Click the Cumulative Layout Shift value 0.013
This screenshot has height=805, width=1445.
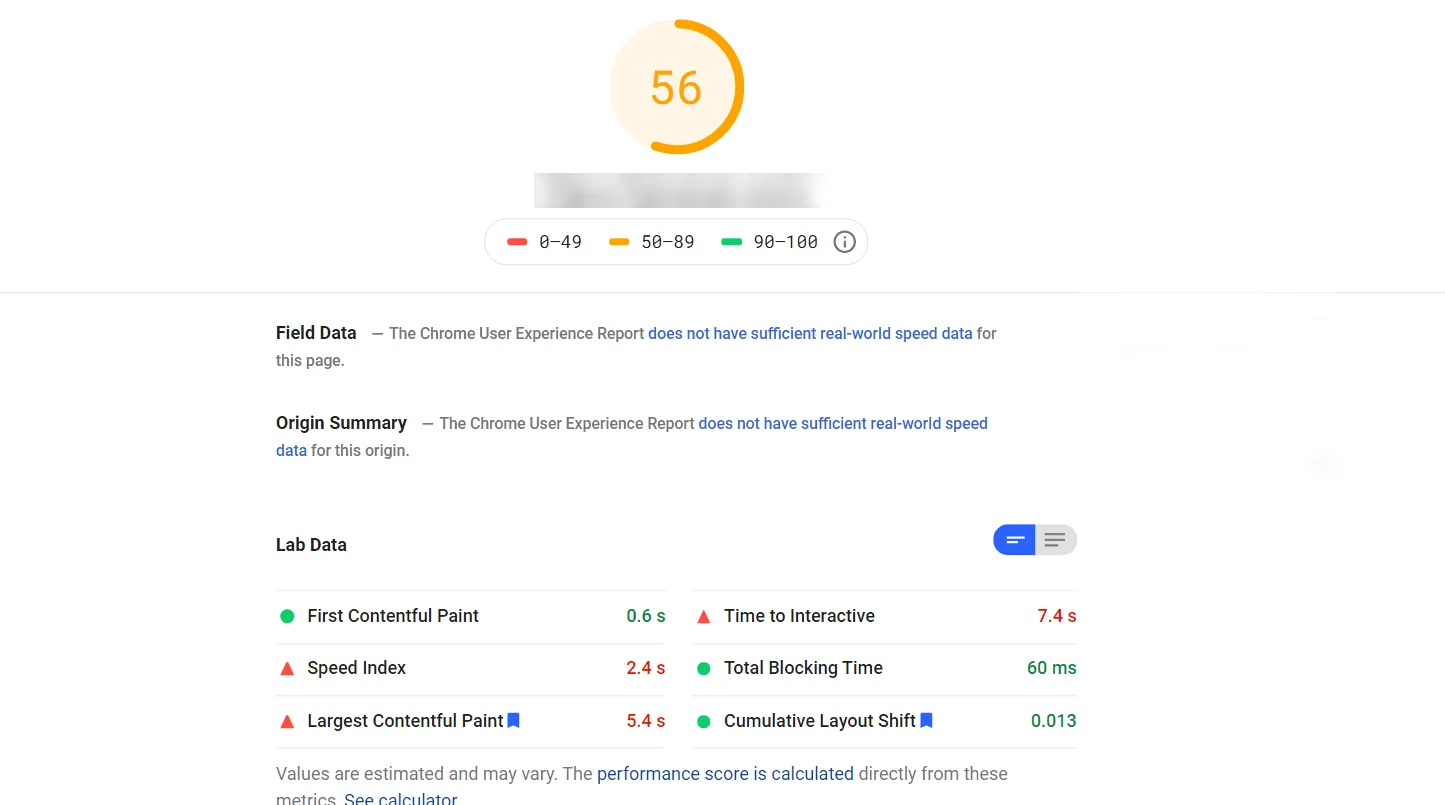coord(1053,721)
